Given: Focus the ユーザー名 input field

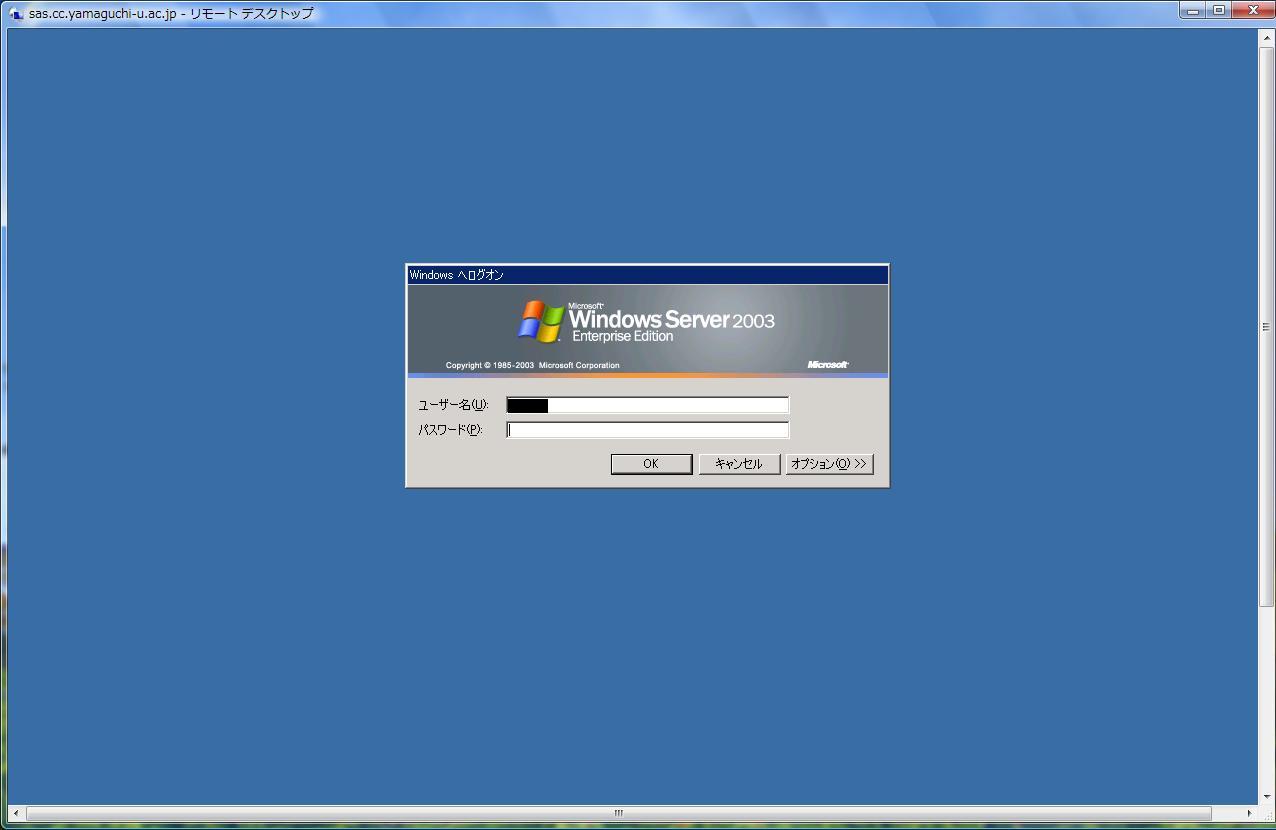Looking at the screenshot, I should point(647,405).
